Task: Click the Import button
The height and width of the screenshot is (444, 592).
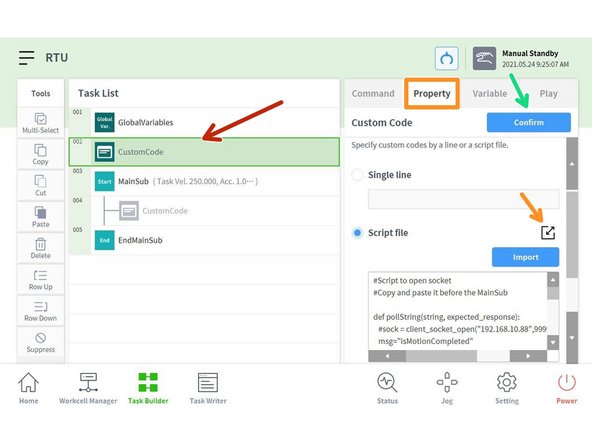Action: (x=525, y=257)
